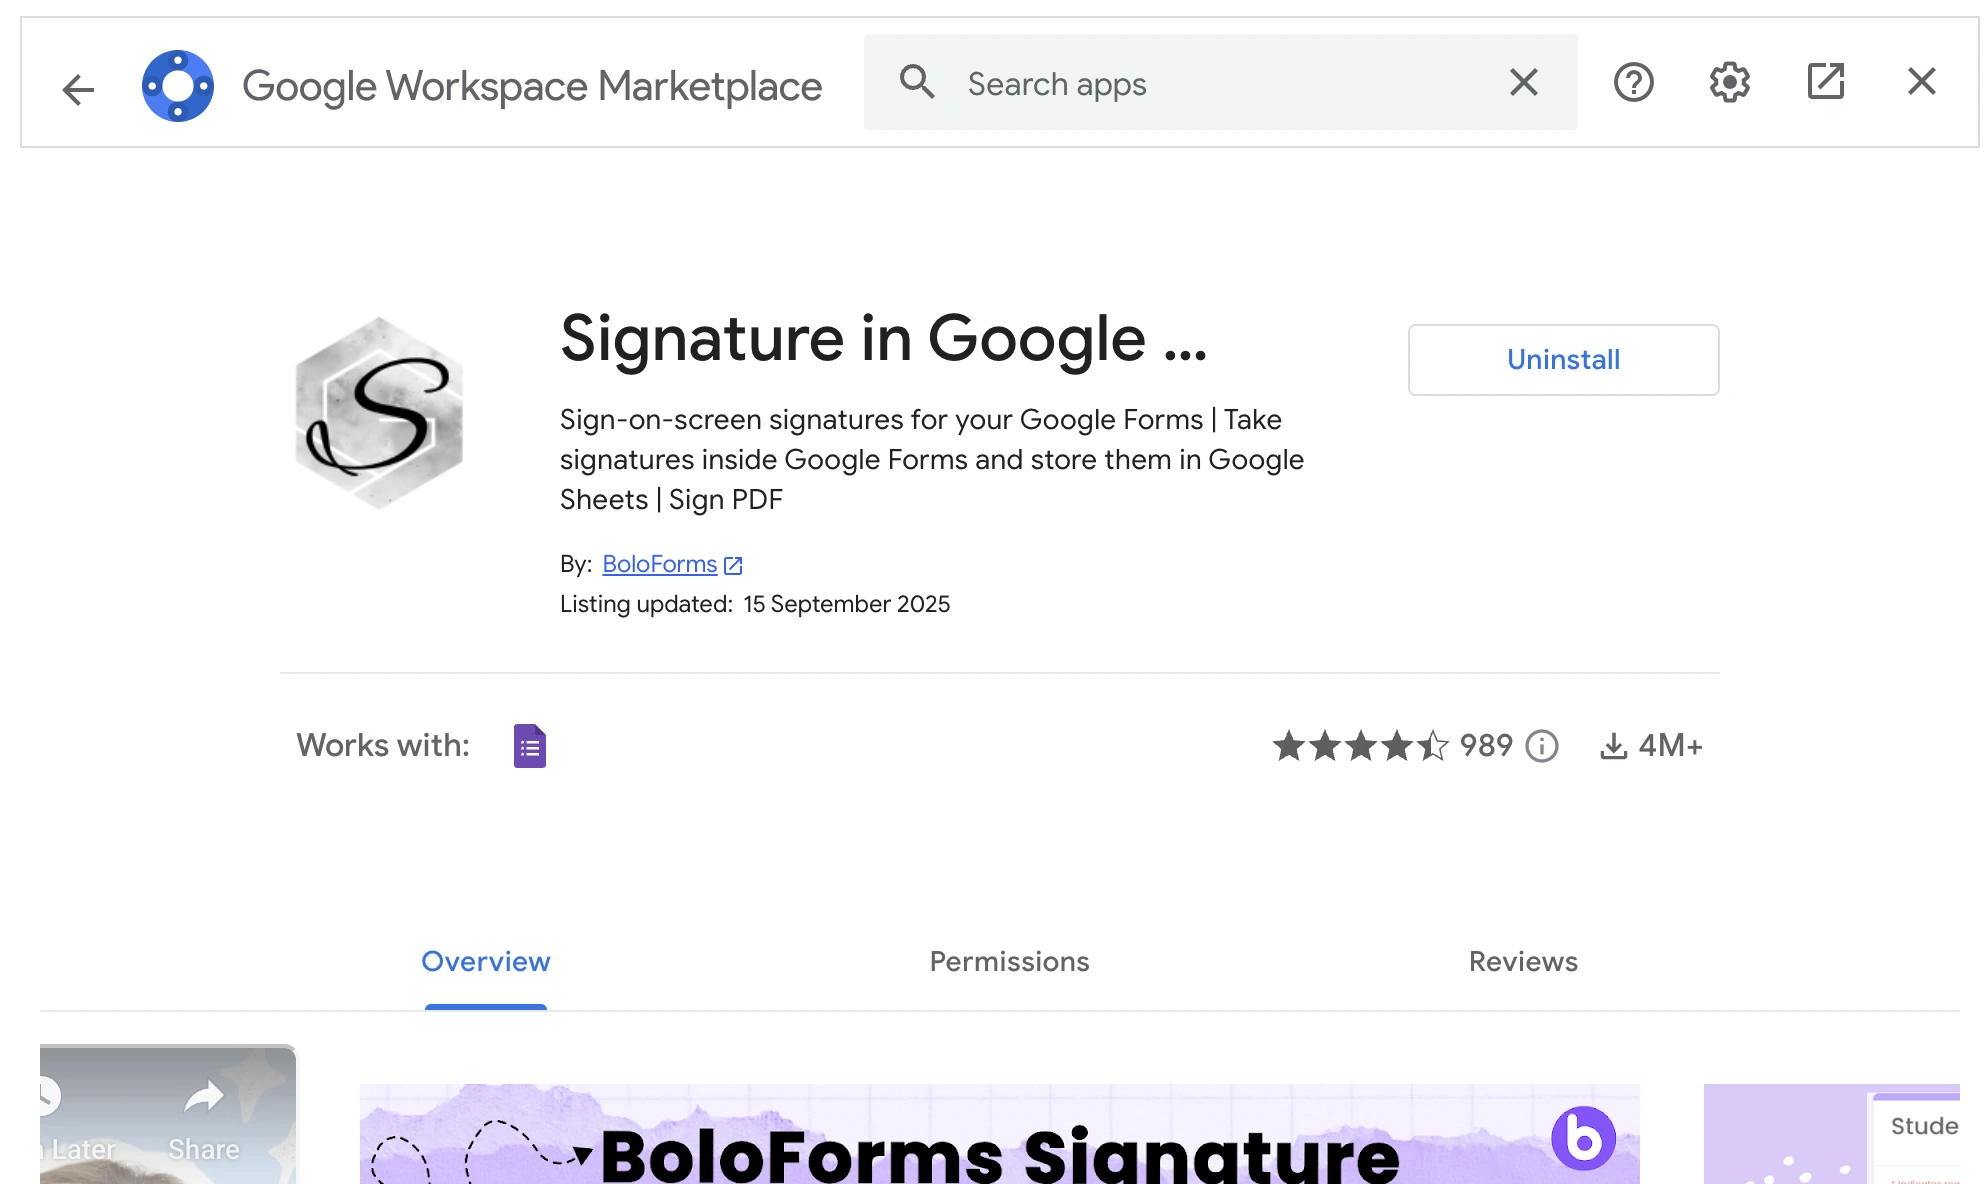The width and height of the screenshot is (1986, 1184).
Task: Open the BoloForms developer link
Action: click(659, 564)
